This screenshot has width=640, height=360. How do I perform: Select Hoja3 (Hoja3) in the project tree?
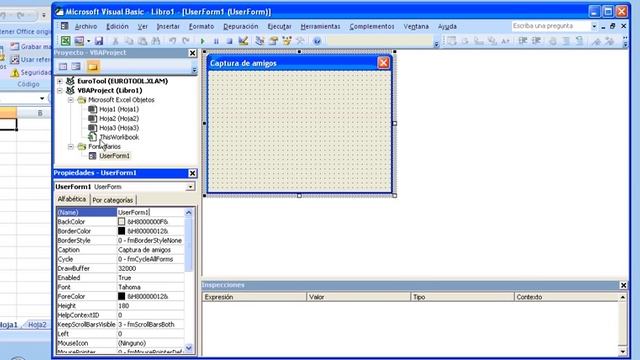pos(119,128)
